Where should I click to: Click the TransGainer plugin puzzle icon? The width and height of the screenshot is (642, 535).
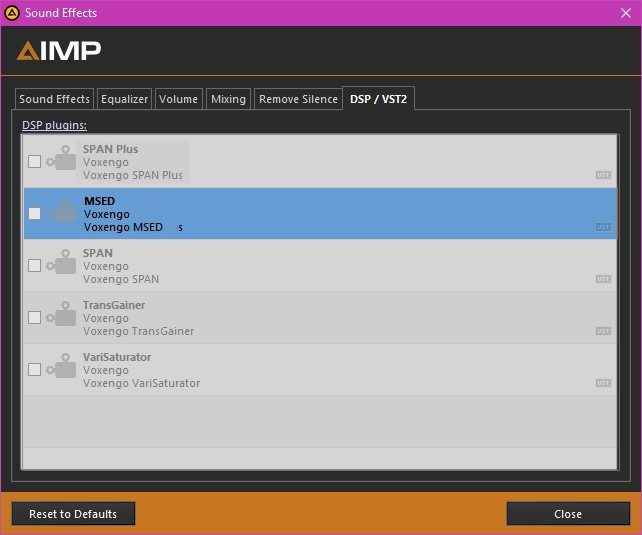click(61, 314)
